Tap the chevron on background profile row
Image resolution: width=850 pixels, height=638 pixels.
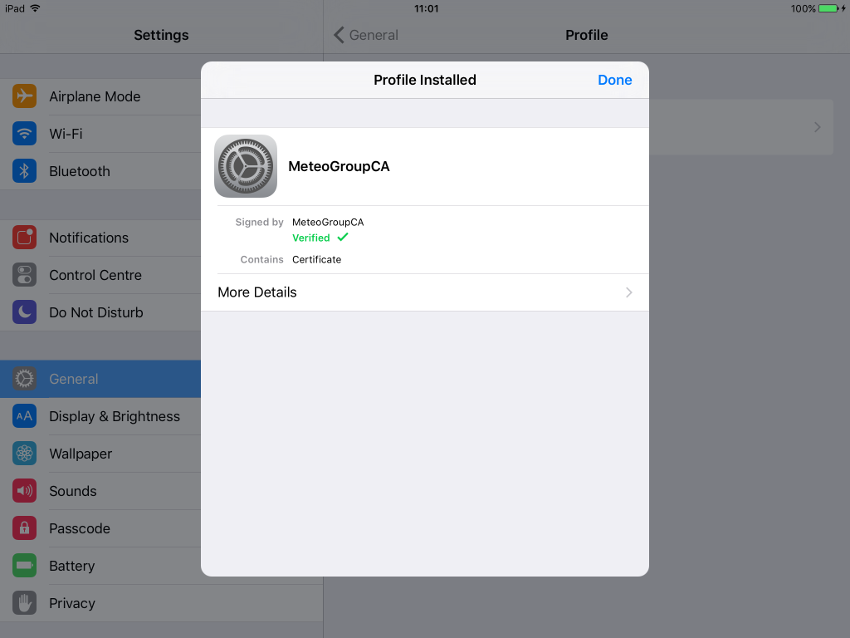pos(817,127)
